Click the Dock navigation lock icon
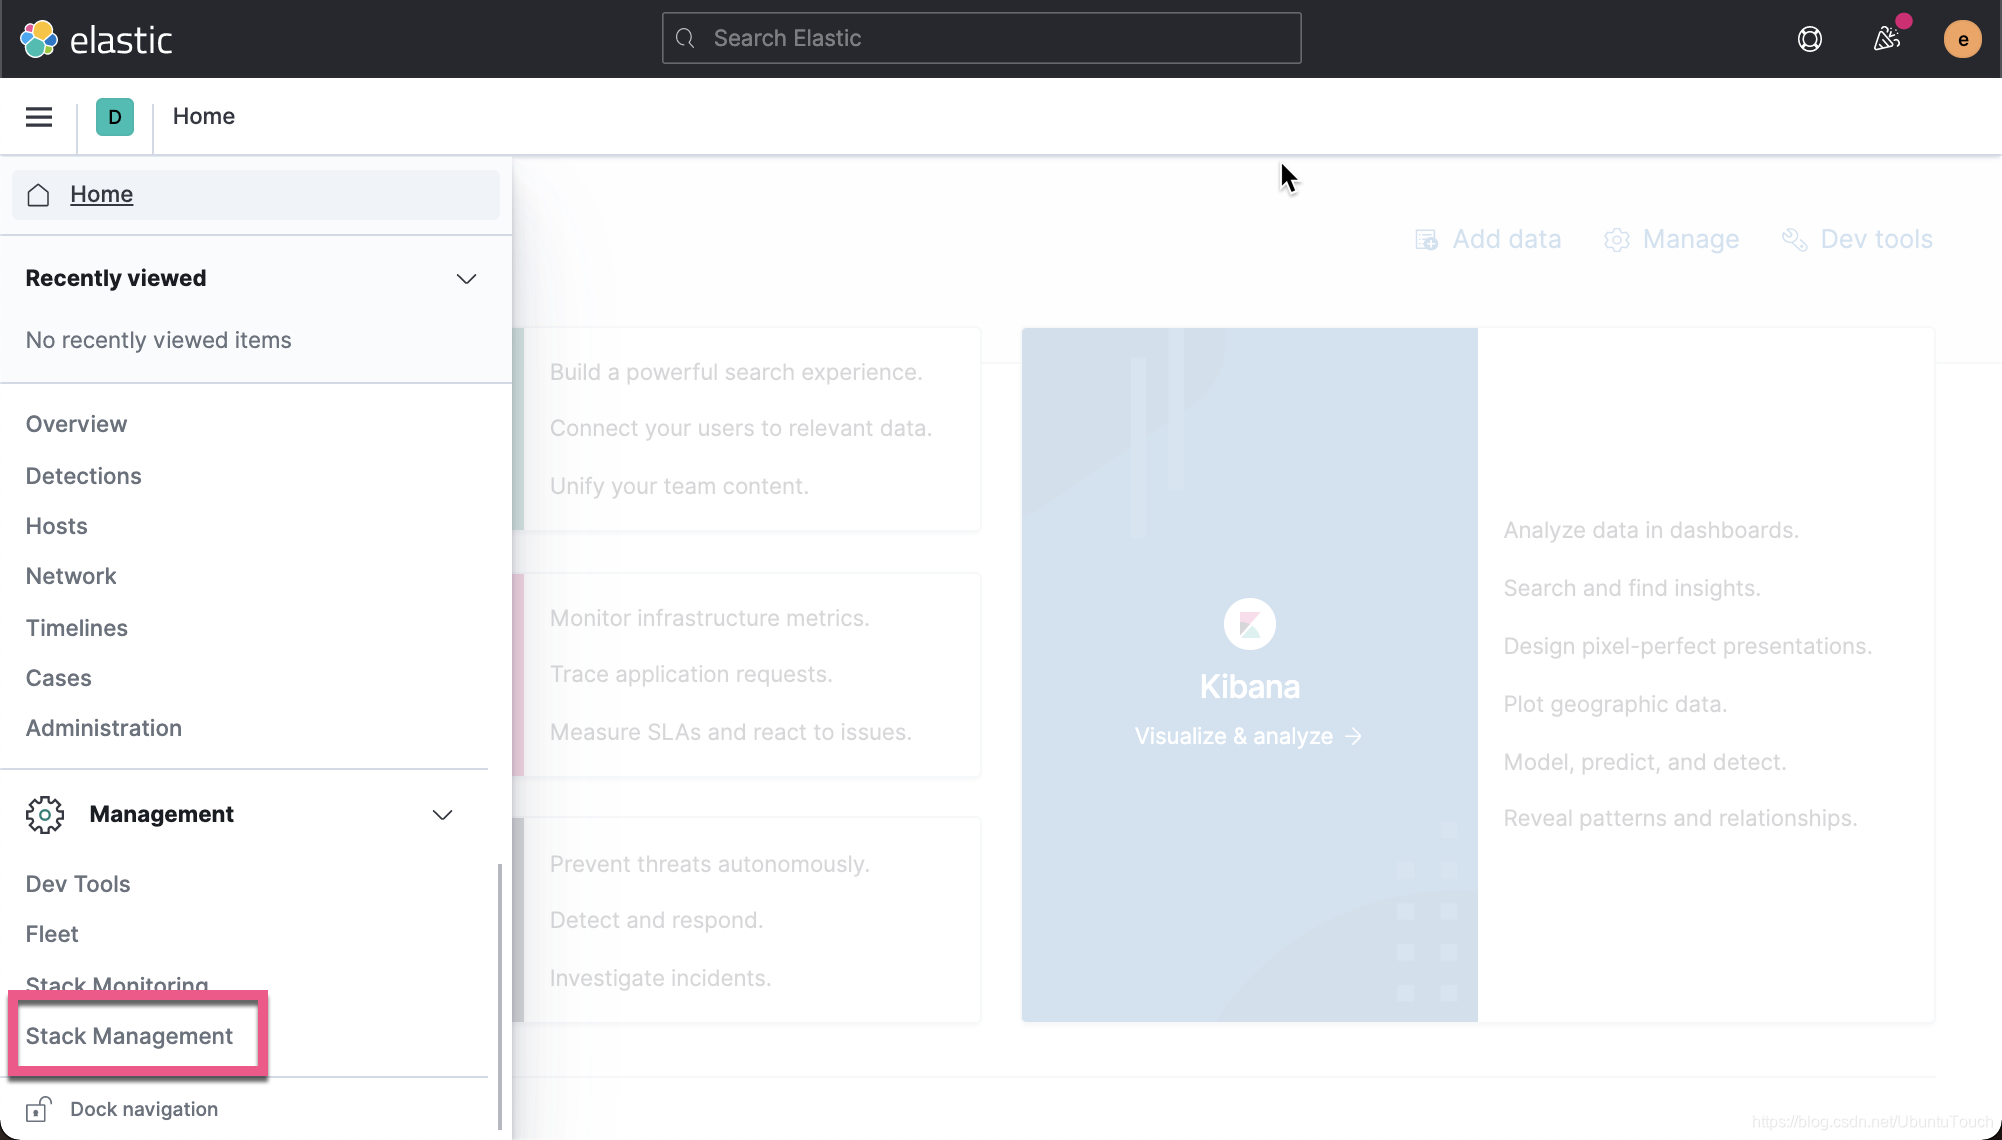Viewport: 2002px width, 1140px height. 38,1109
